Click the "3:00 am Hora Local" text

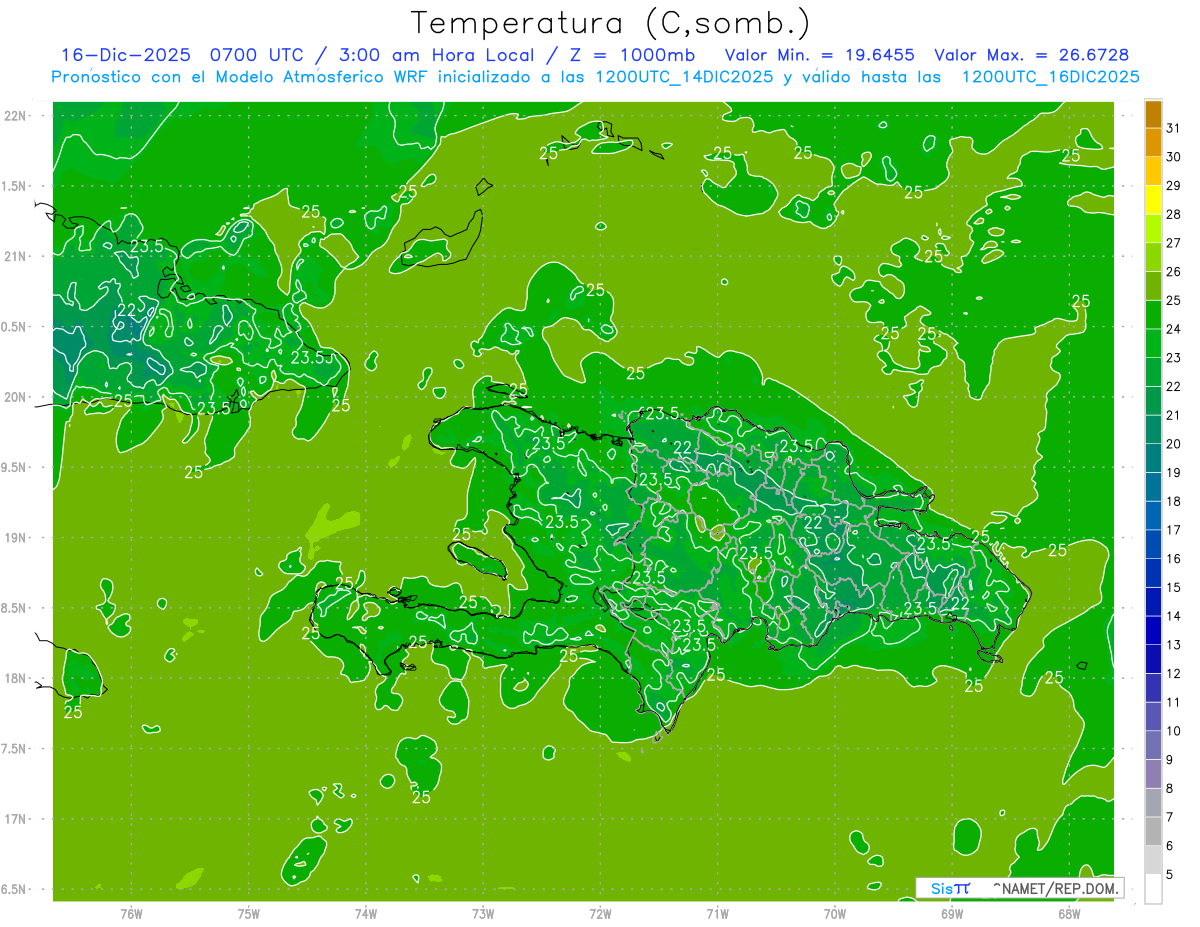(x=436, y=55)
